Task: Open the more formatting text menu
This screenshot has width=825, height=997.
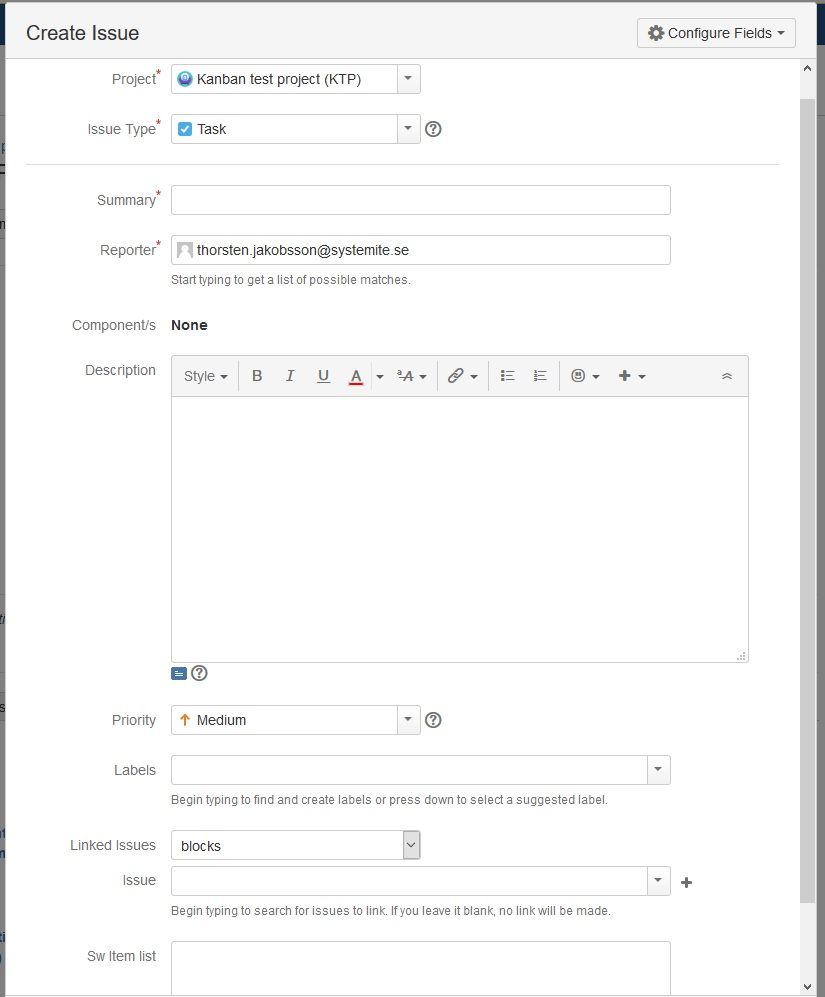Action: click(412, 376)
